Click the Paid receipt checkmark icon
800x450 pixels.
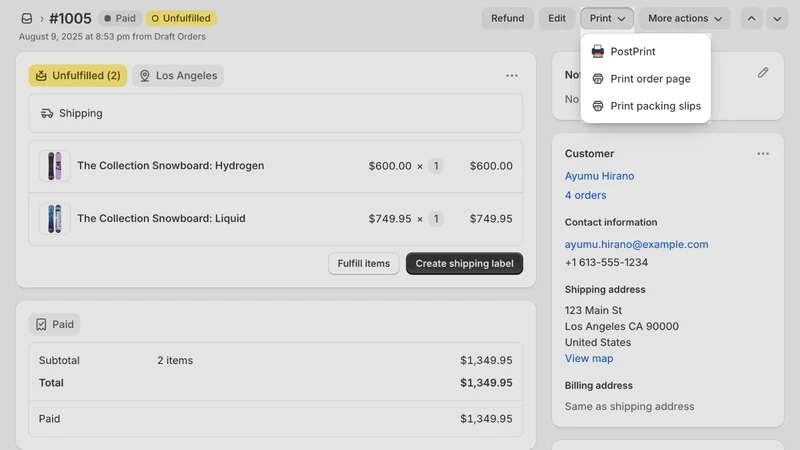pyautogui.click(x=41, y=324)
